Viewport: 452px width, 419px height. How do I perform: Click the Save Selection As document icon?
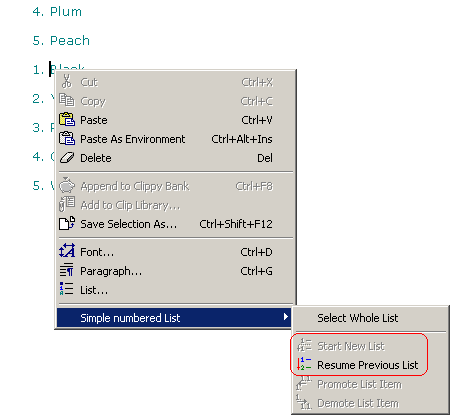67,223
